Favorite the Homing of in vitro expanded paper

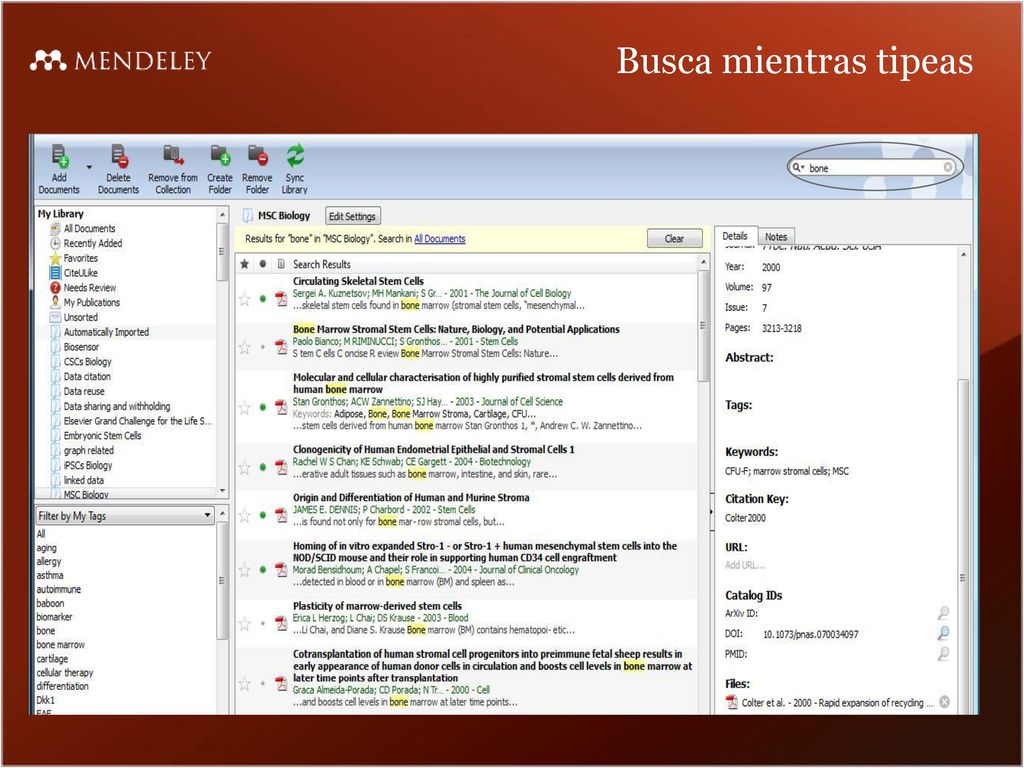pyautogui.click(x=244, y=570)
